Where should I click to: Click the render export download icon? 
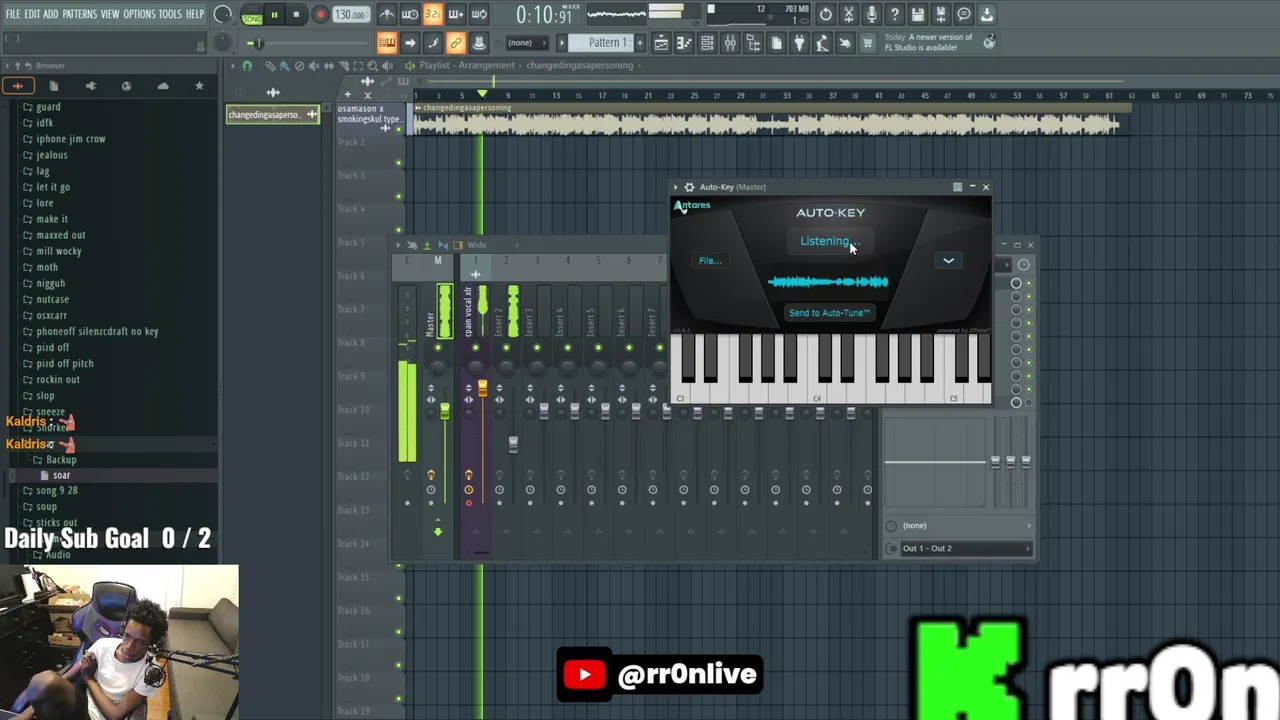click(987, 14)
